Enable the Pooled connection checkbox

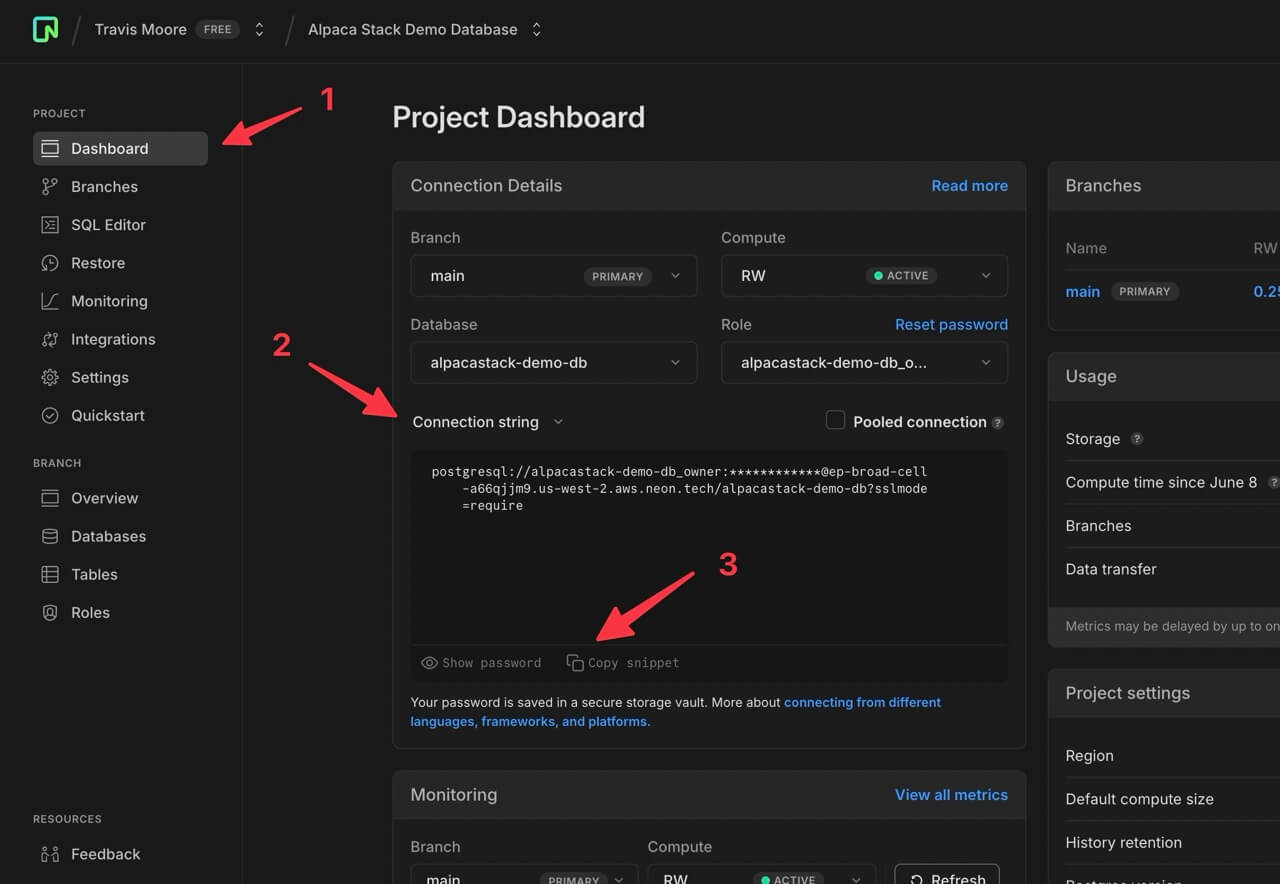pos(835,421)
